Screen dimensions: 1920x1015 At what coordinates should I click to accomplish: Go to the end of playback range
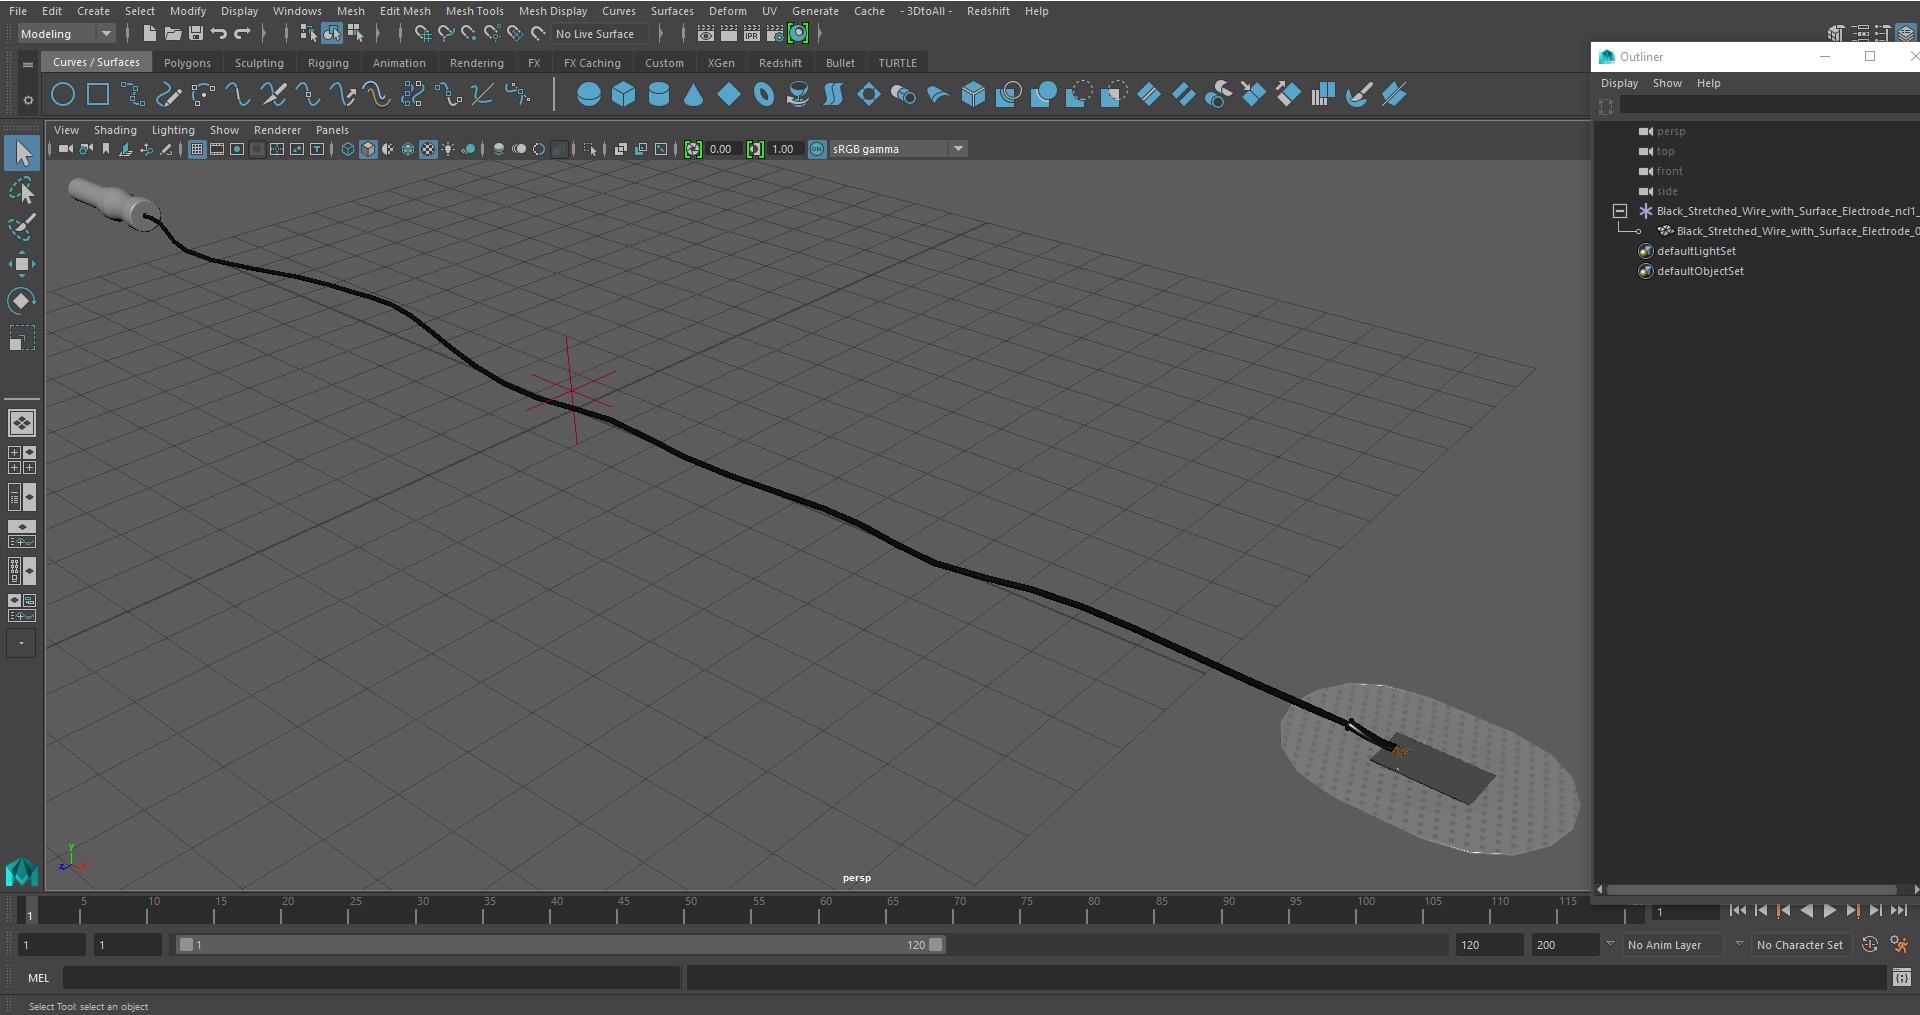point(1899,910)
